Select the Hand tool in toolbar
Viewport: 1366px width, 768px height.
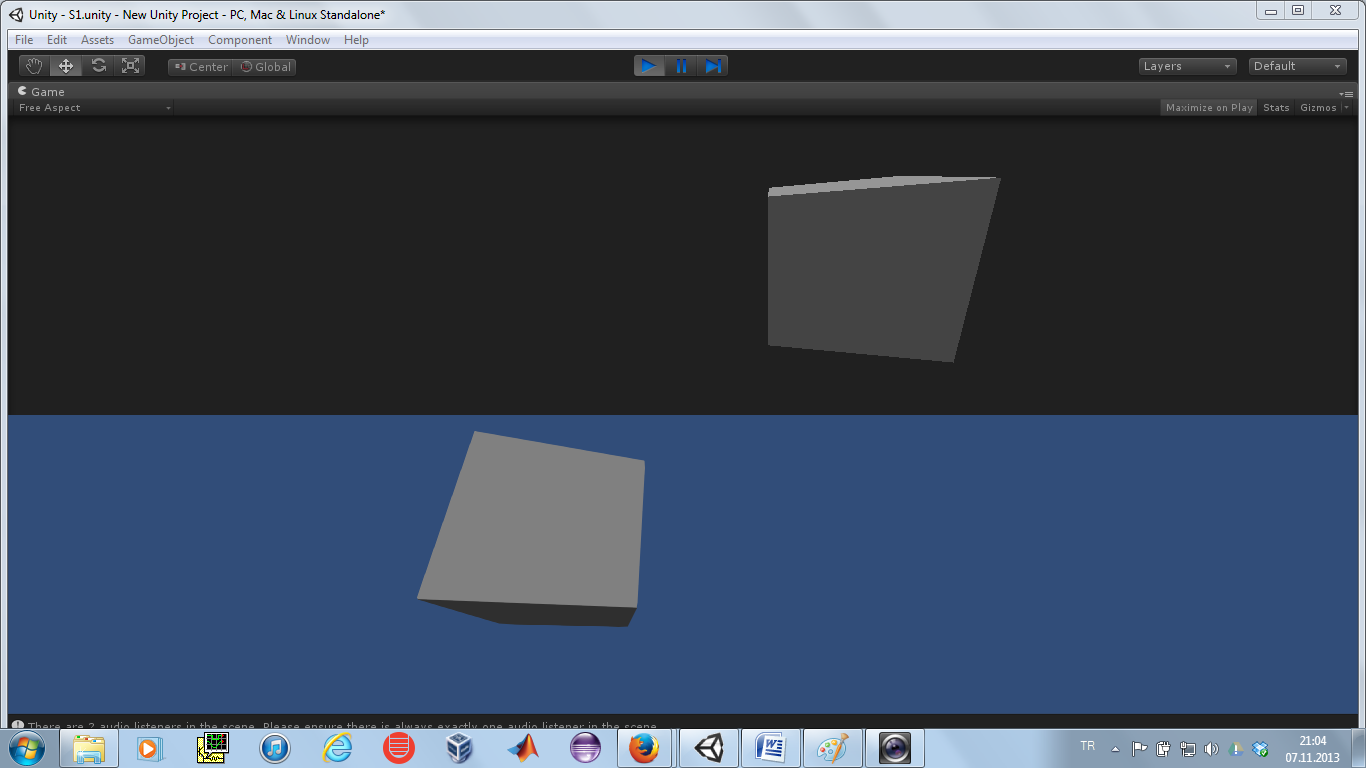35,66
